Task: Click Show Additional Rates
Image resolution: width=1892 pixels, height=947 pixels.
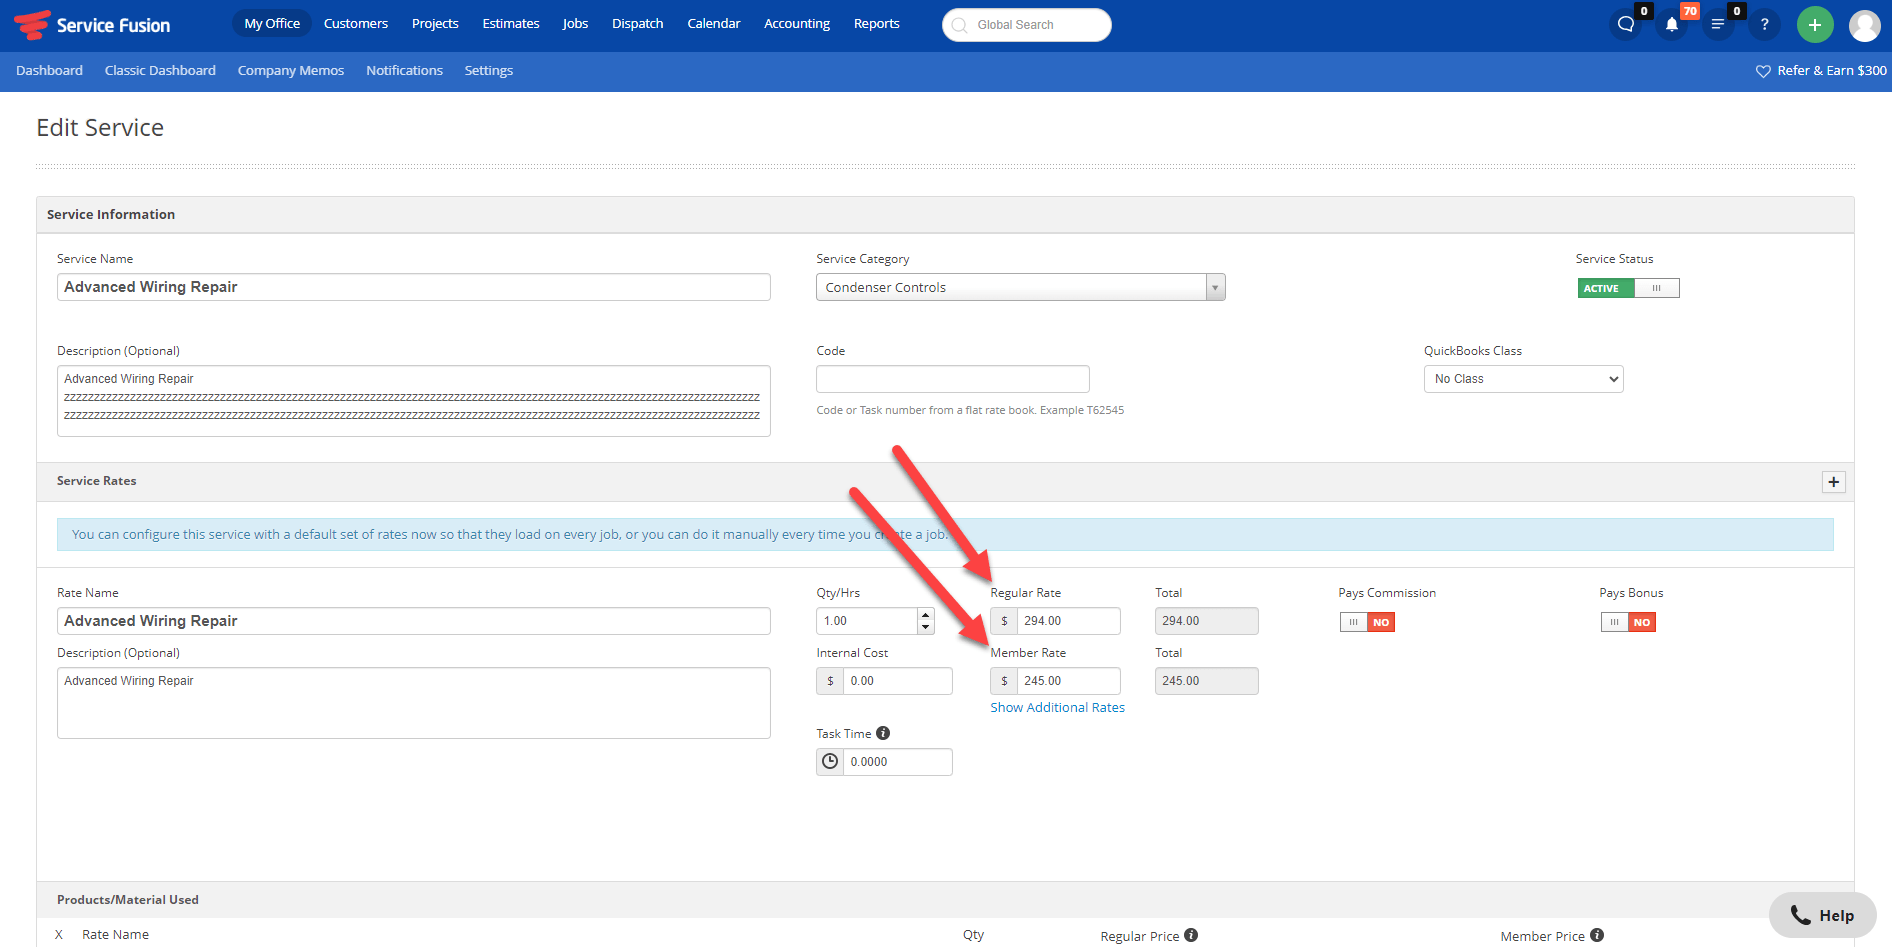Action: (x=1057, y=707)
